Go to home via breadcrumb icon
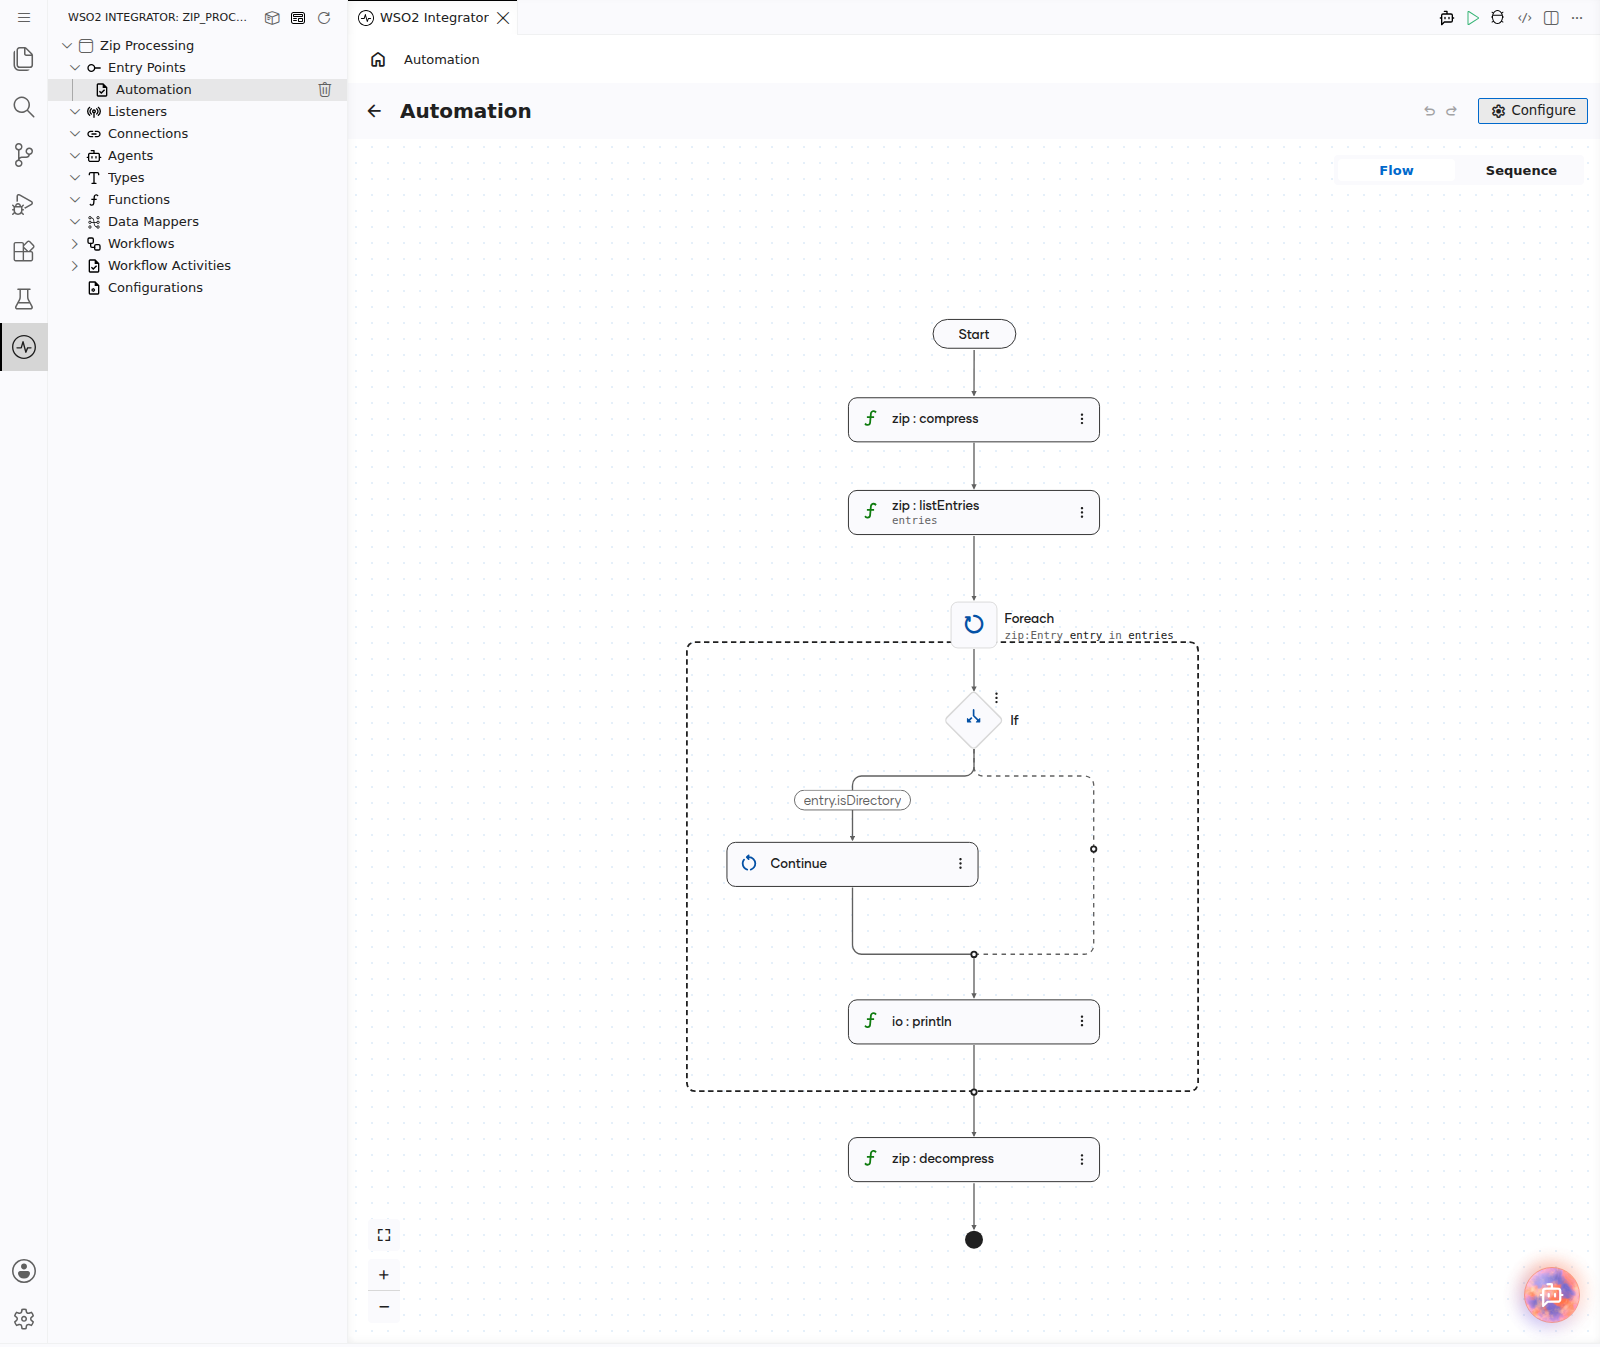1600x1347 pixels. (x=378, y=60)
